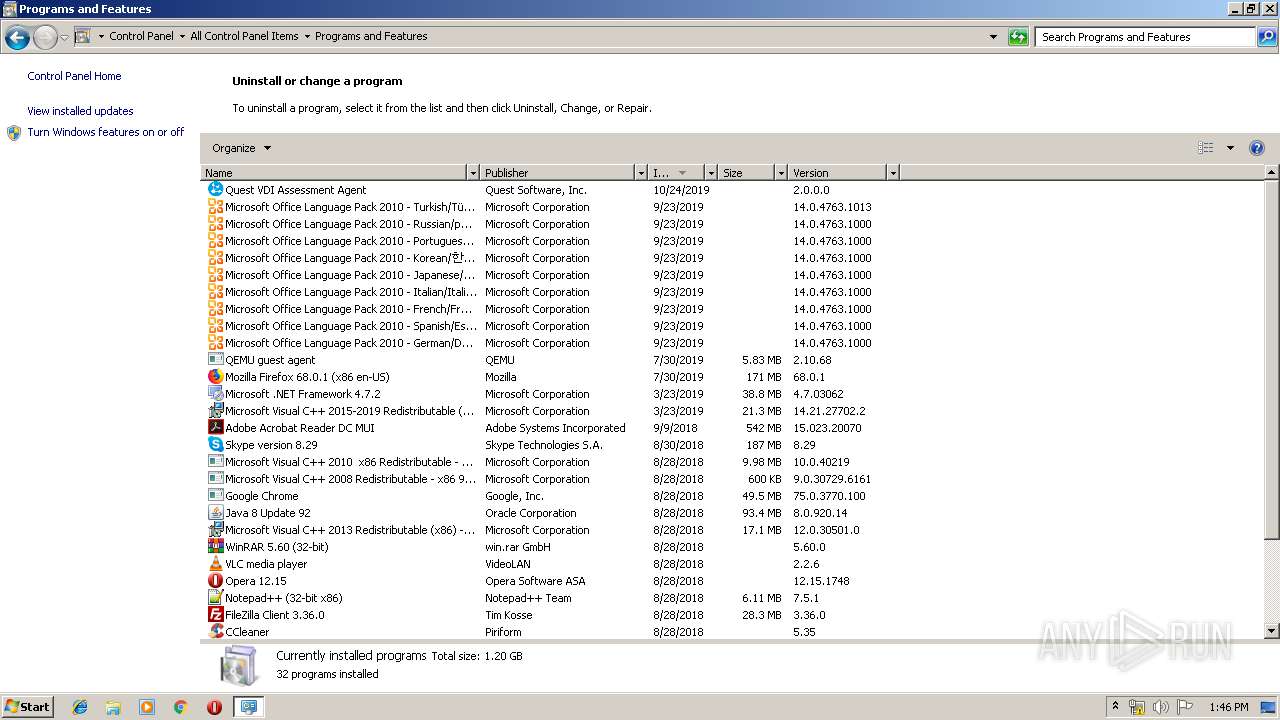Open the Organize dropdown menu
The width and height of the screenshot is (1280, 720).
click(241, 148)
